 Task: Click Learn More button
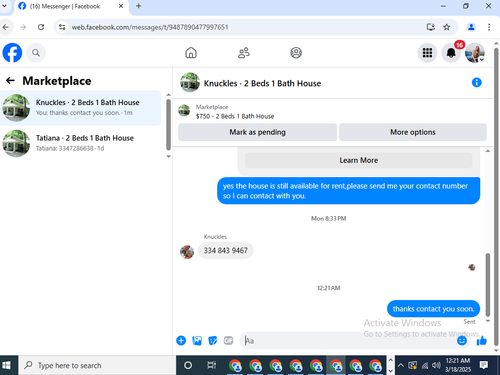coord(359,160)
